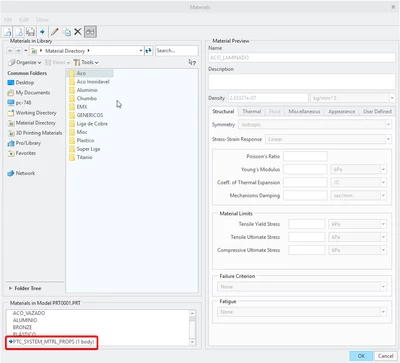The width and height of the screenshot is (400, 363).
Task: Edit selected material with the pencil icon
Action: [x=55, y=32]
